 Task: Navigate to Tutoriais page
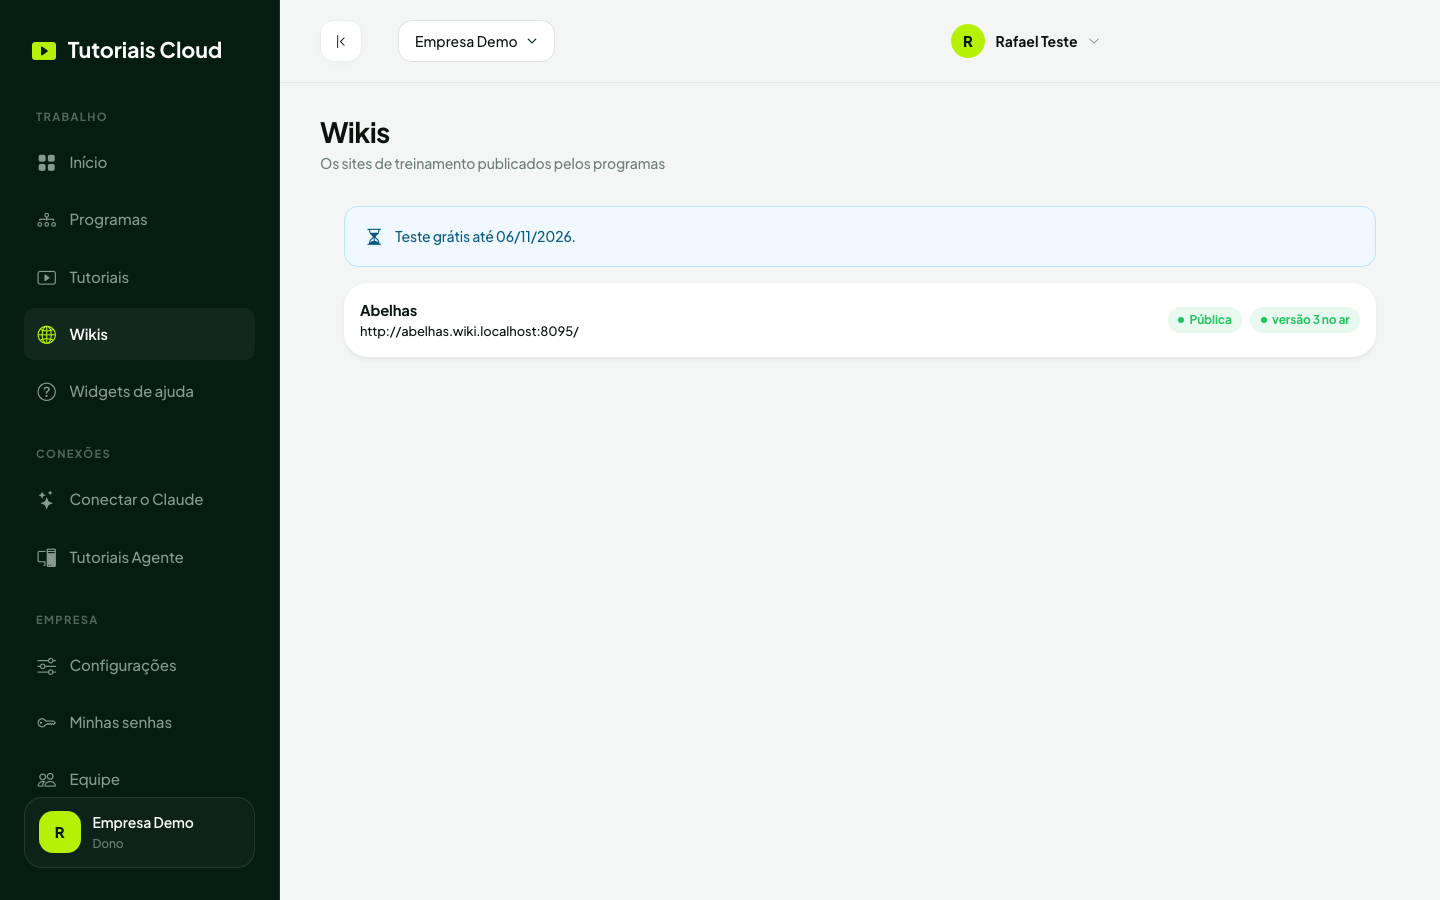139,277
